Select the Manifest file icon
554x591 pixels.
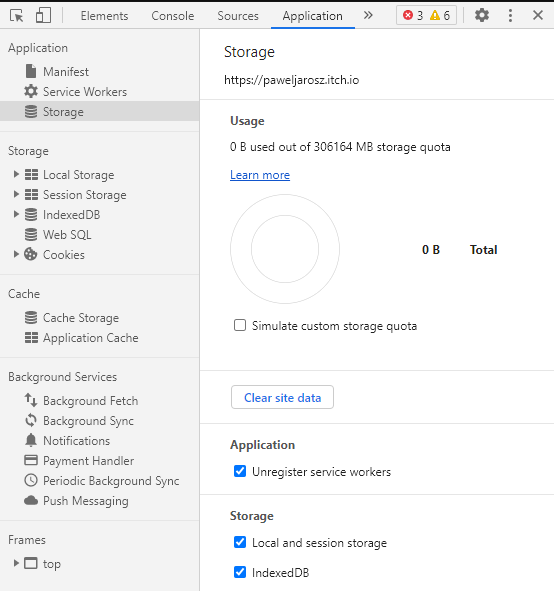(31, 72)
